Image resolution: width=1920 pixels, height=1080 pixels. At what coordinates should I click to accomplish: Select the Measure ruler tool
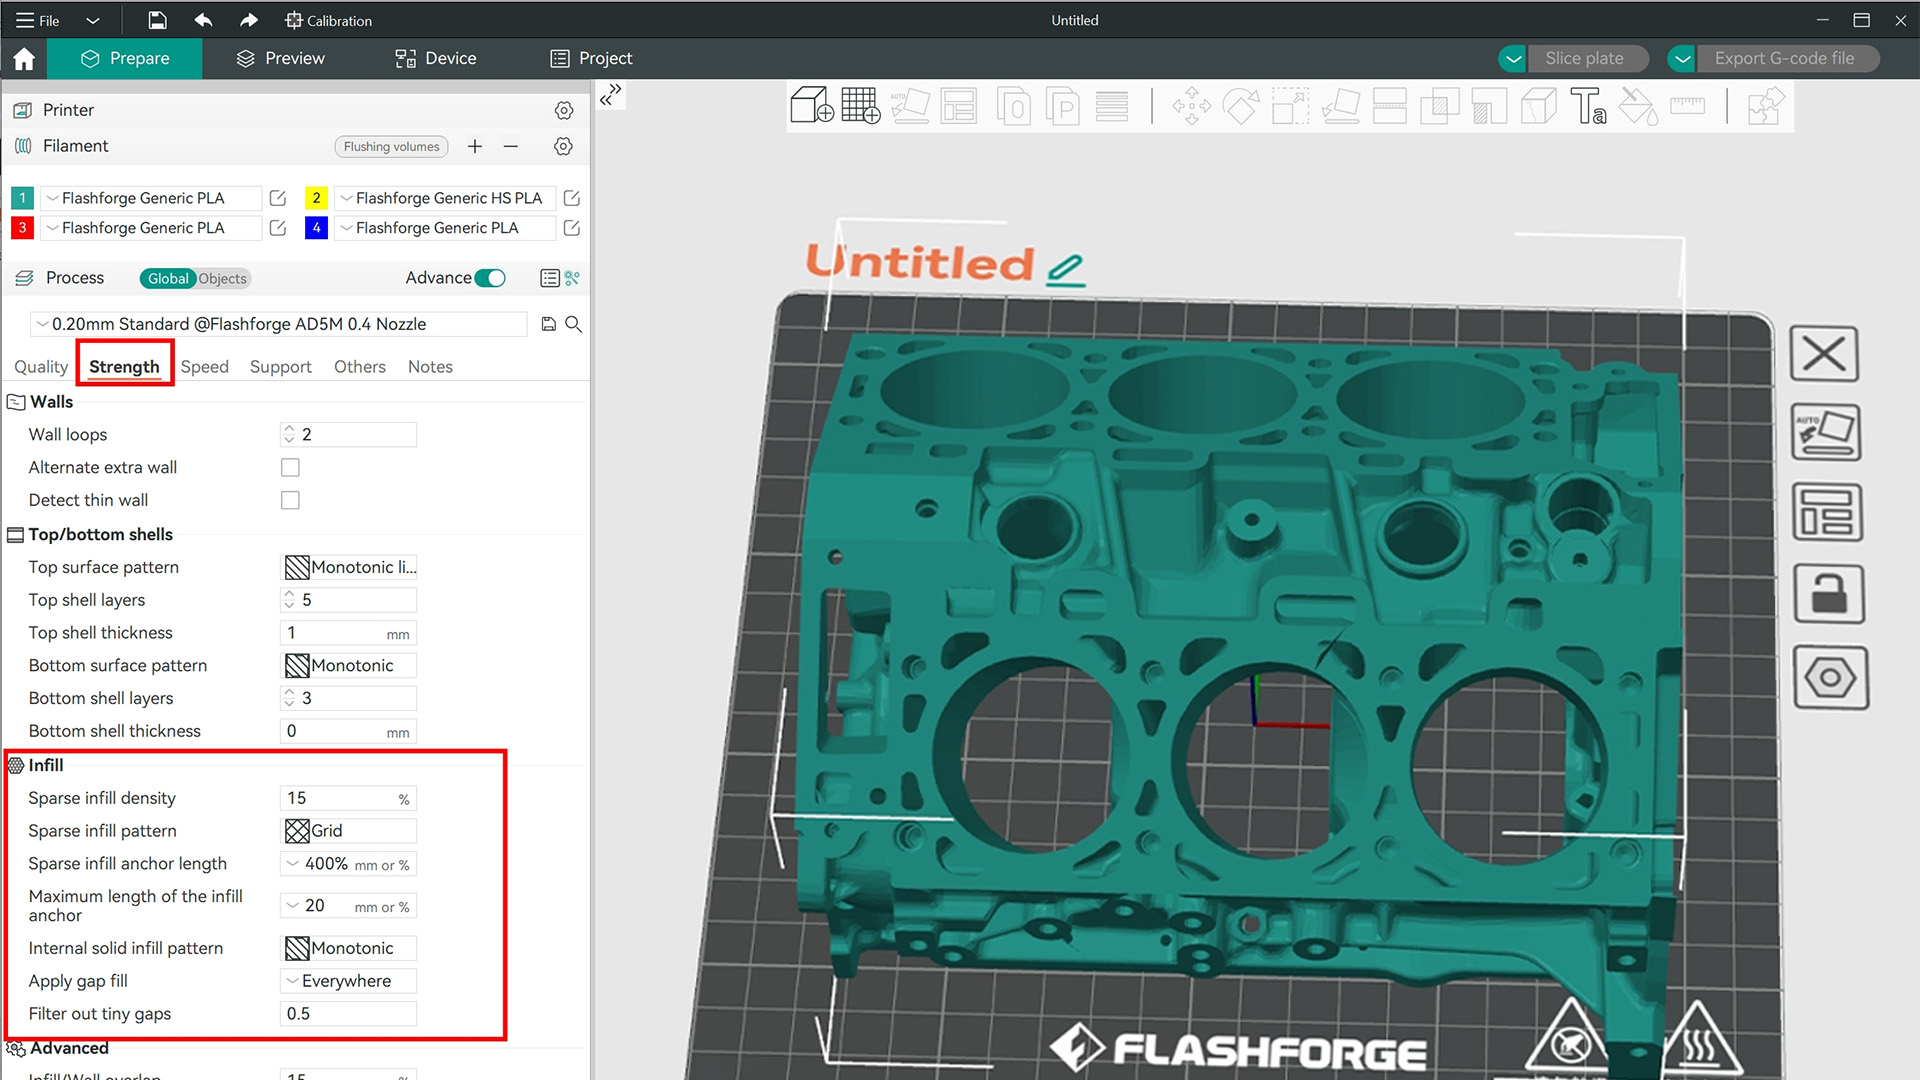pos(1687,105)
